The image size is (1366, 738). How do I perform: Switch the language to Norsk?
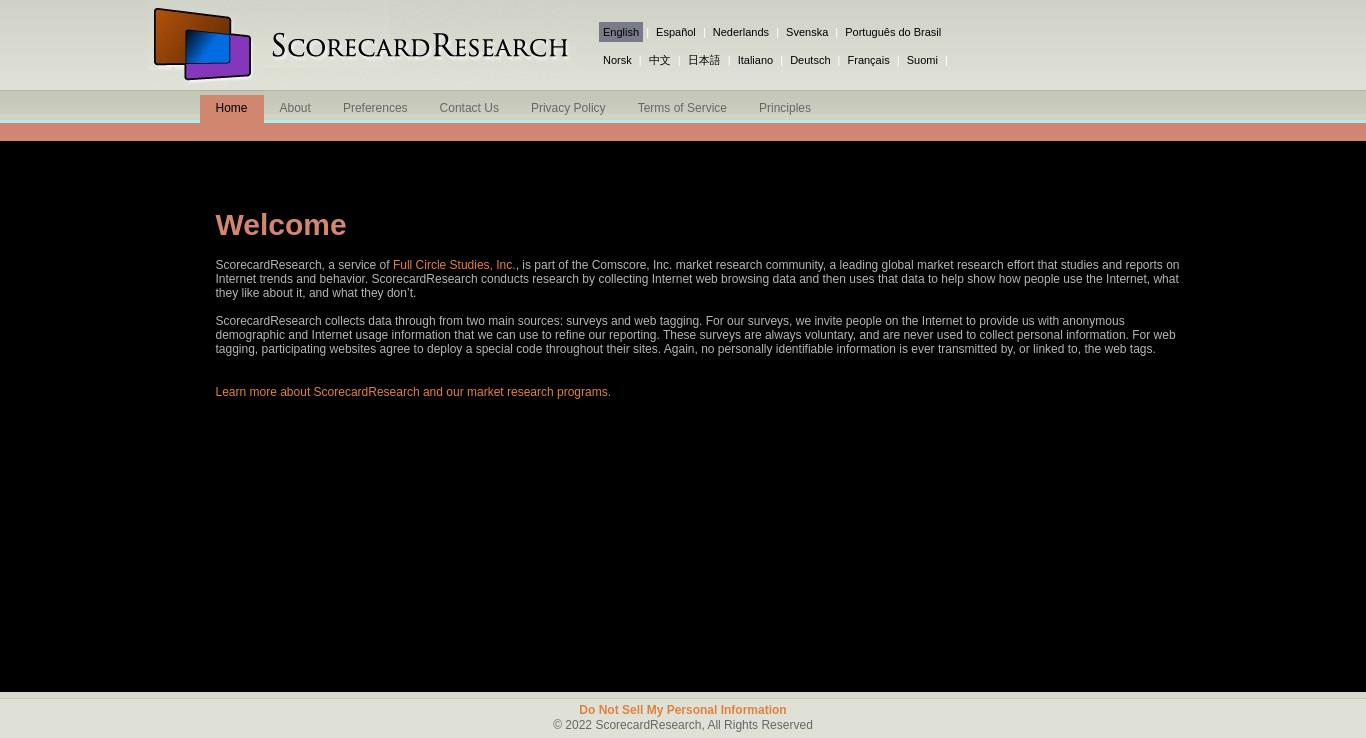pos(617,60)
